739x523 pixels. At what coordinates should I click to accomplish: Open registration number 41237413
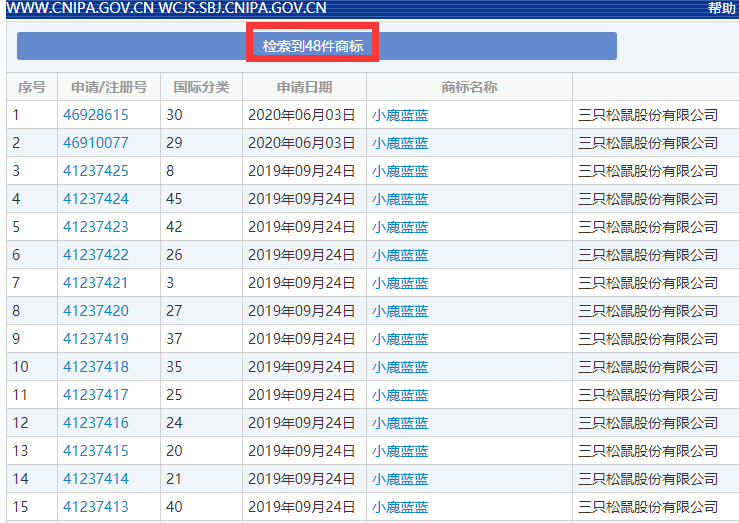click(x=96, y=507)
